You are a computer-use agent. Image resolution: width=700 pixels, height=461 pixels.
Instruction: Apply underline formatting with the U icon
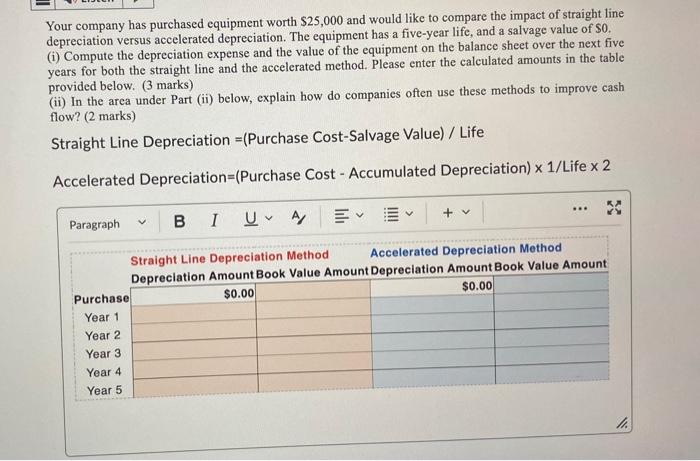pos(251,219)
